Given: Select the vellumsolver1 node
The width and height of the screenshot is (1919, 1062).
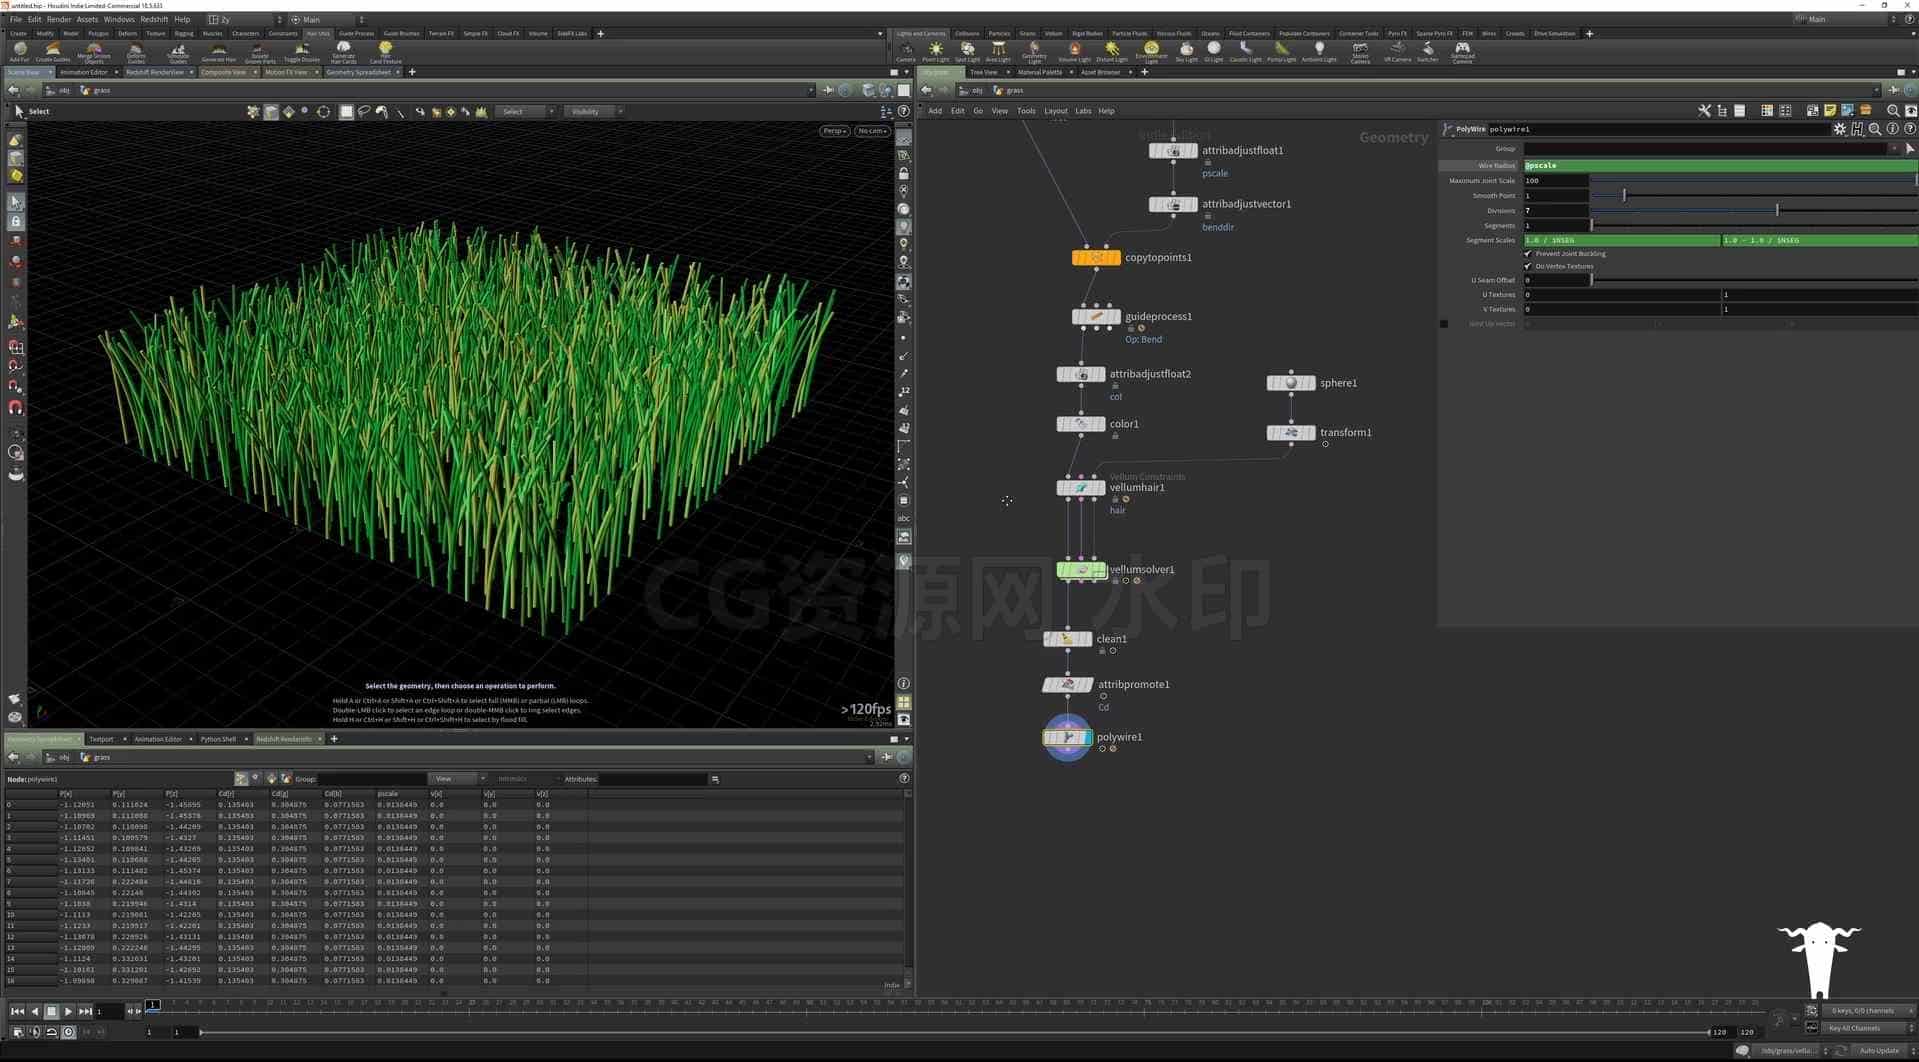Looking at the screenshot, I should tap(1081, 570).
